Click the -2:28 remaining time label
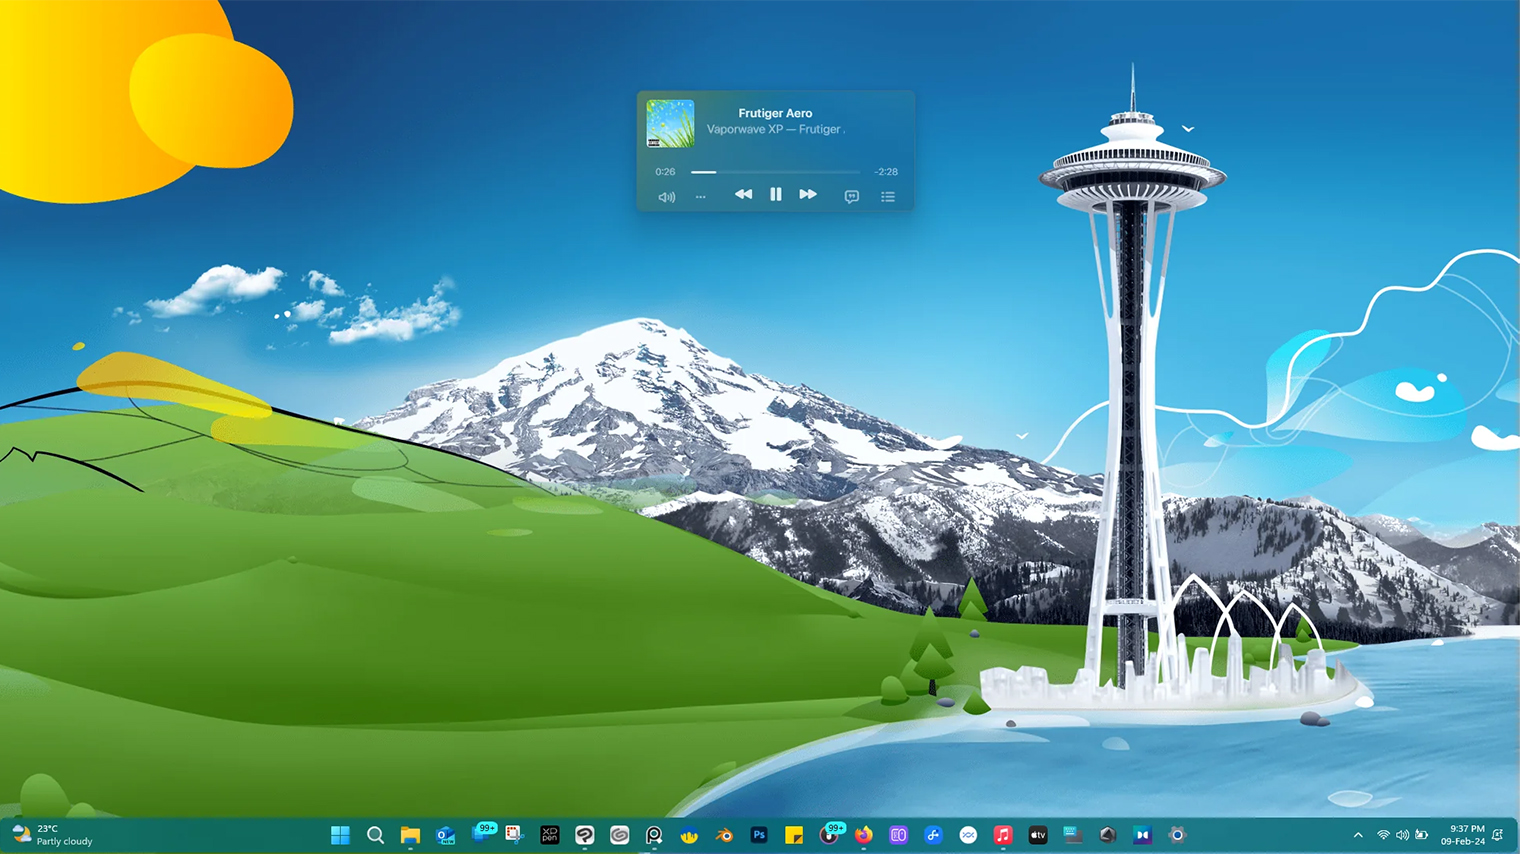Screen dimensions: 1520x854 pyautogui.click(x=886, y=172)
